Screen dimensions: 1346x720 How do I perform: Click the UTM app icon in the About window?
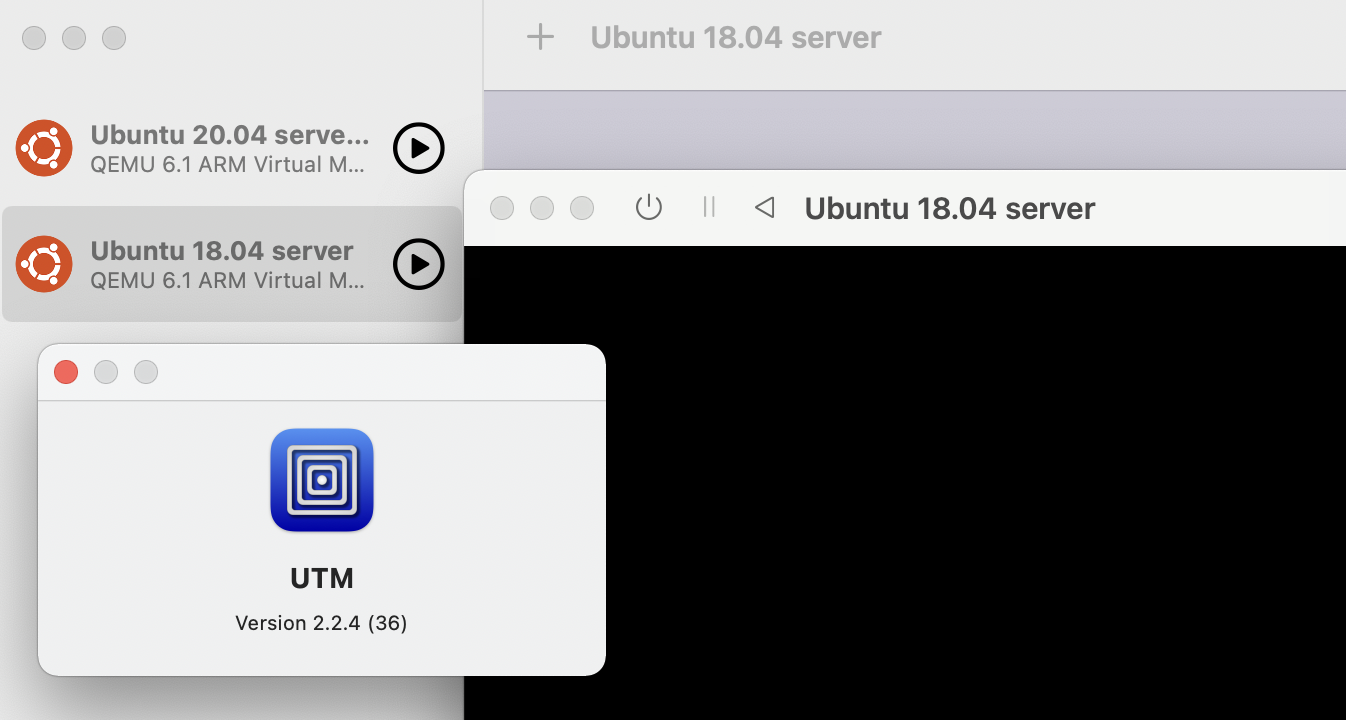pos(321,480)
